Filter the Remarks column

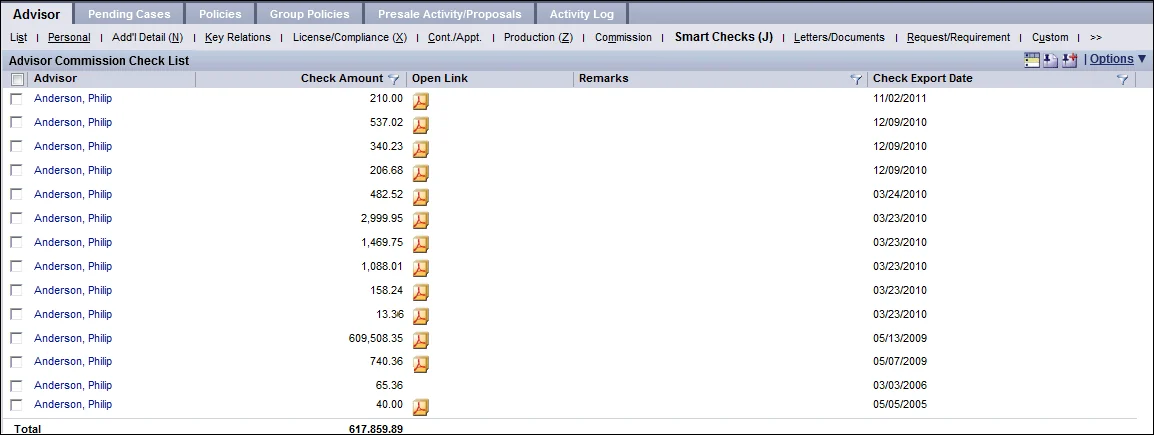pos(856,79)
